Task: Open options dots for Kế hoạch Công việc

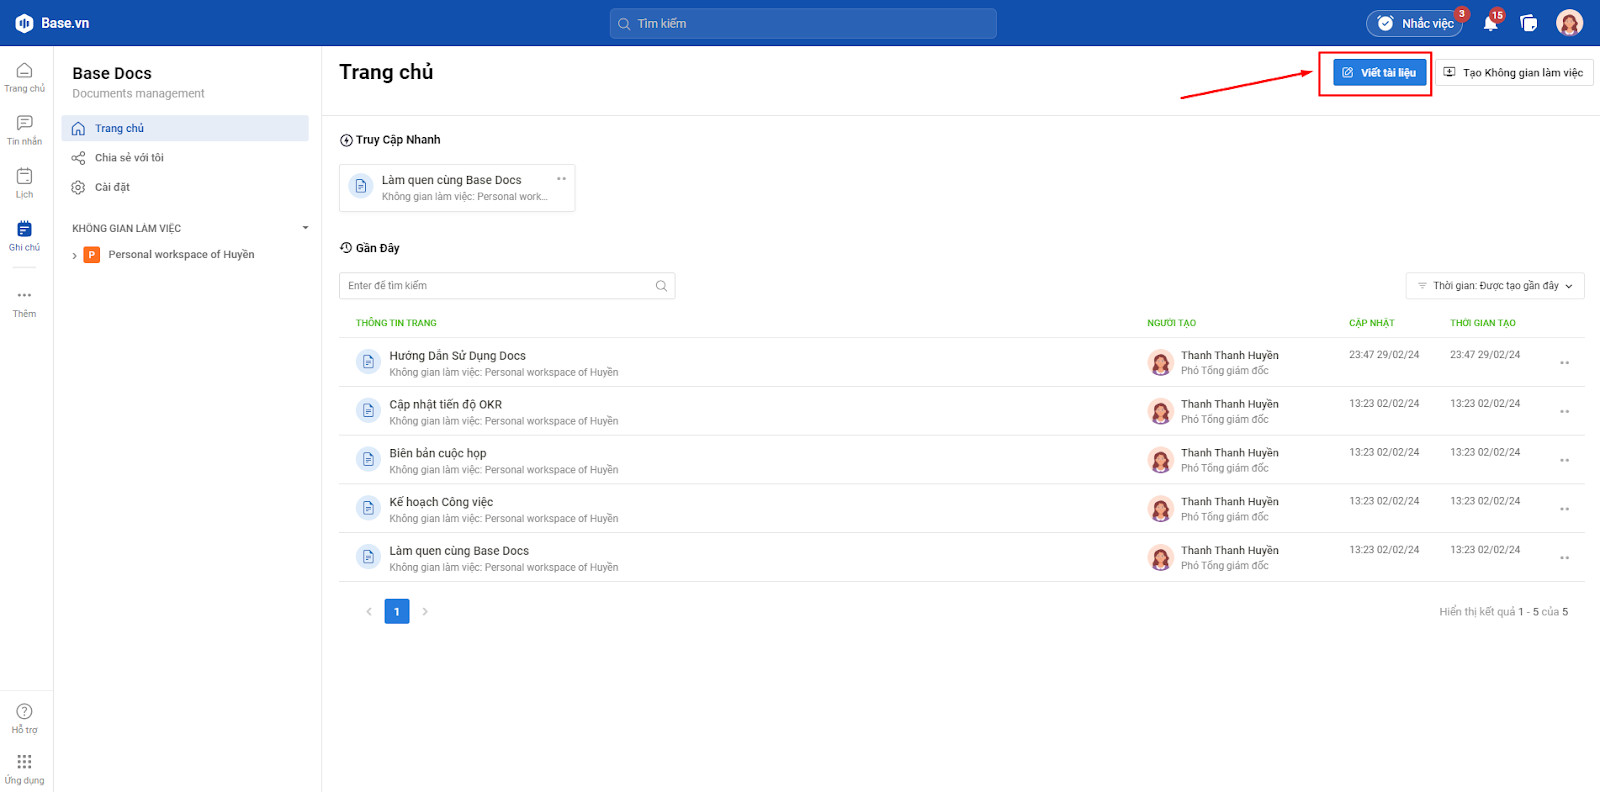Action: coord(1564,509)
